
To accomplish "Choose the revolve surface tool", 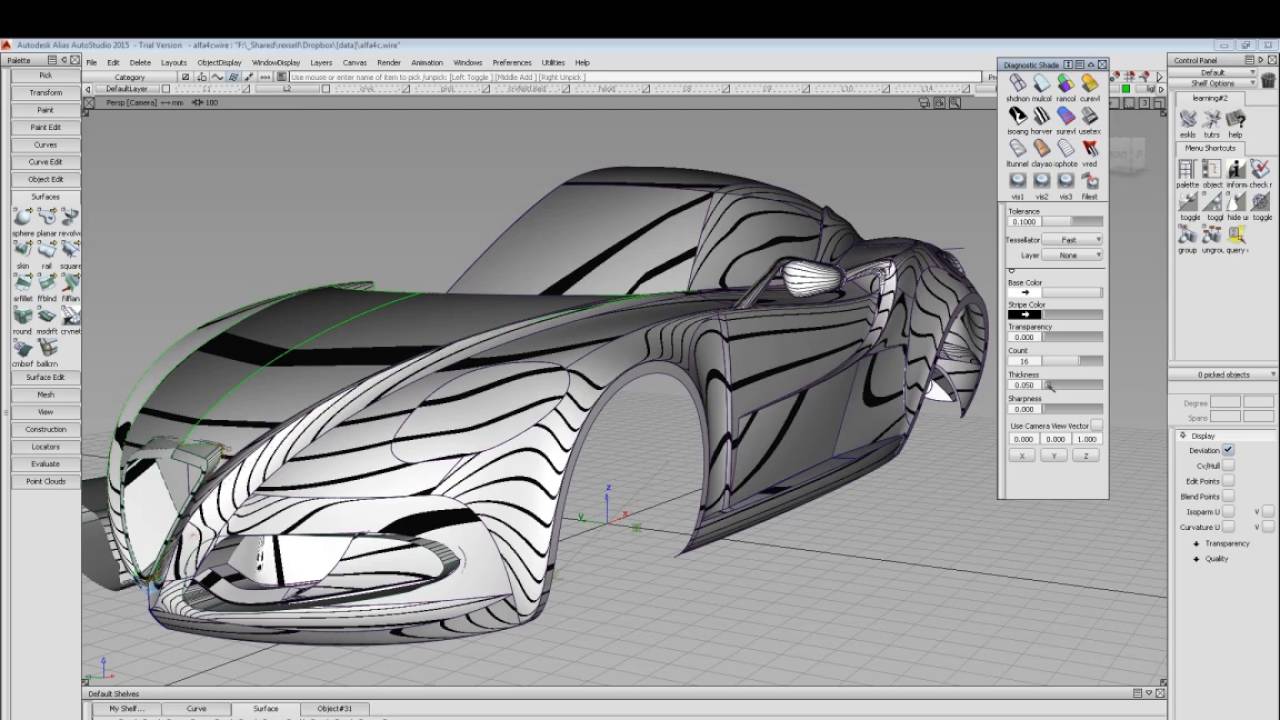I will coord(70,218).
